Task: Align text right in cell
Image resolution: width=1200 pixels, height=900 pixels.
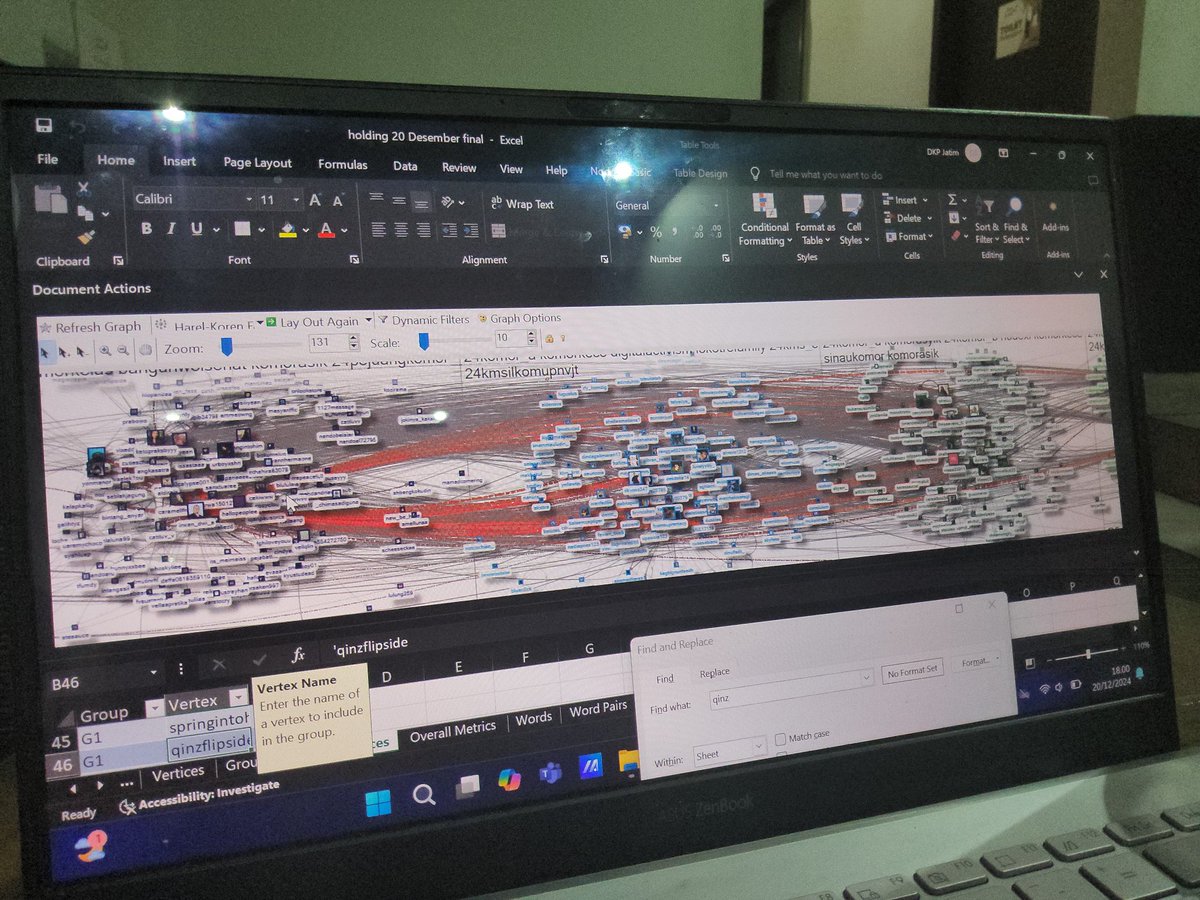Action: pos(423,230)
